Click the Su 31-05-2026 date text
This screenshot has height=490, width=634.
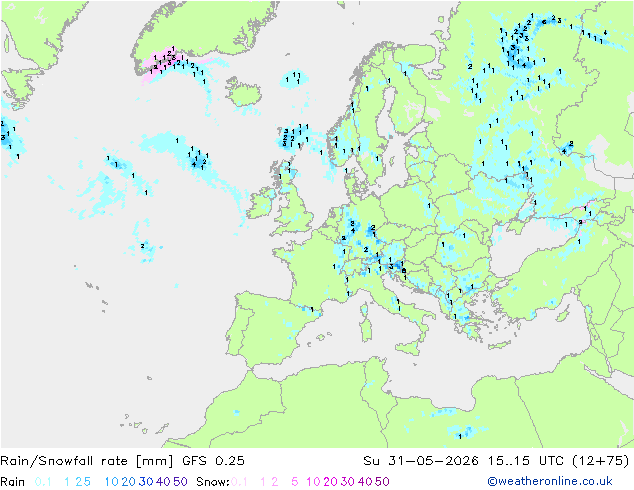[421, 461]
